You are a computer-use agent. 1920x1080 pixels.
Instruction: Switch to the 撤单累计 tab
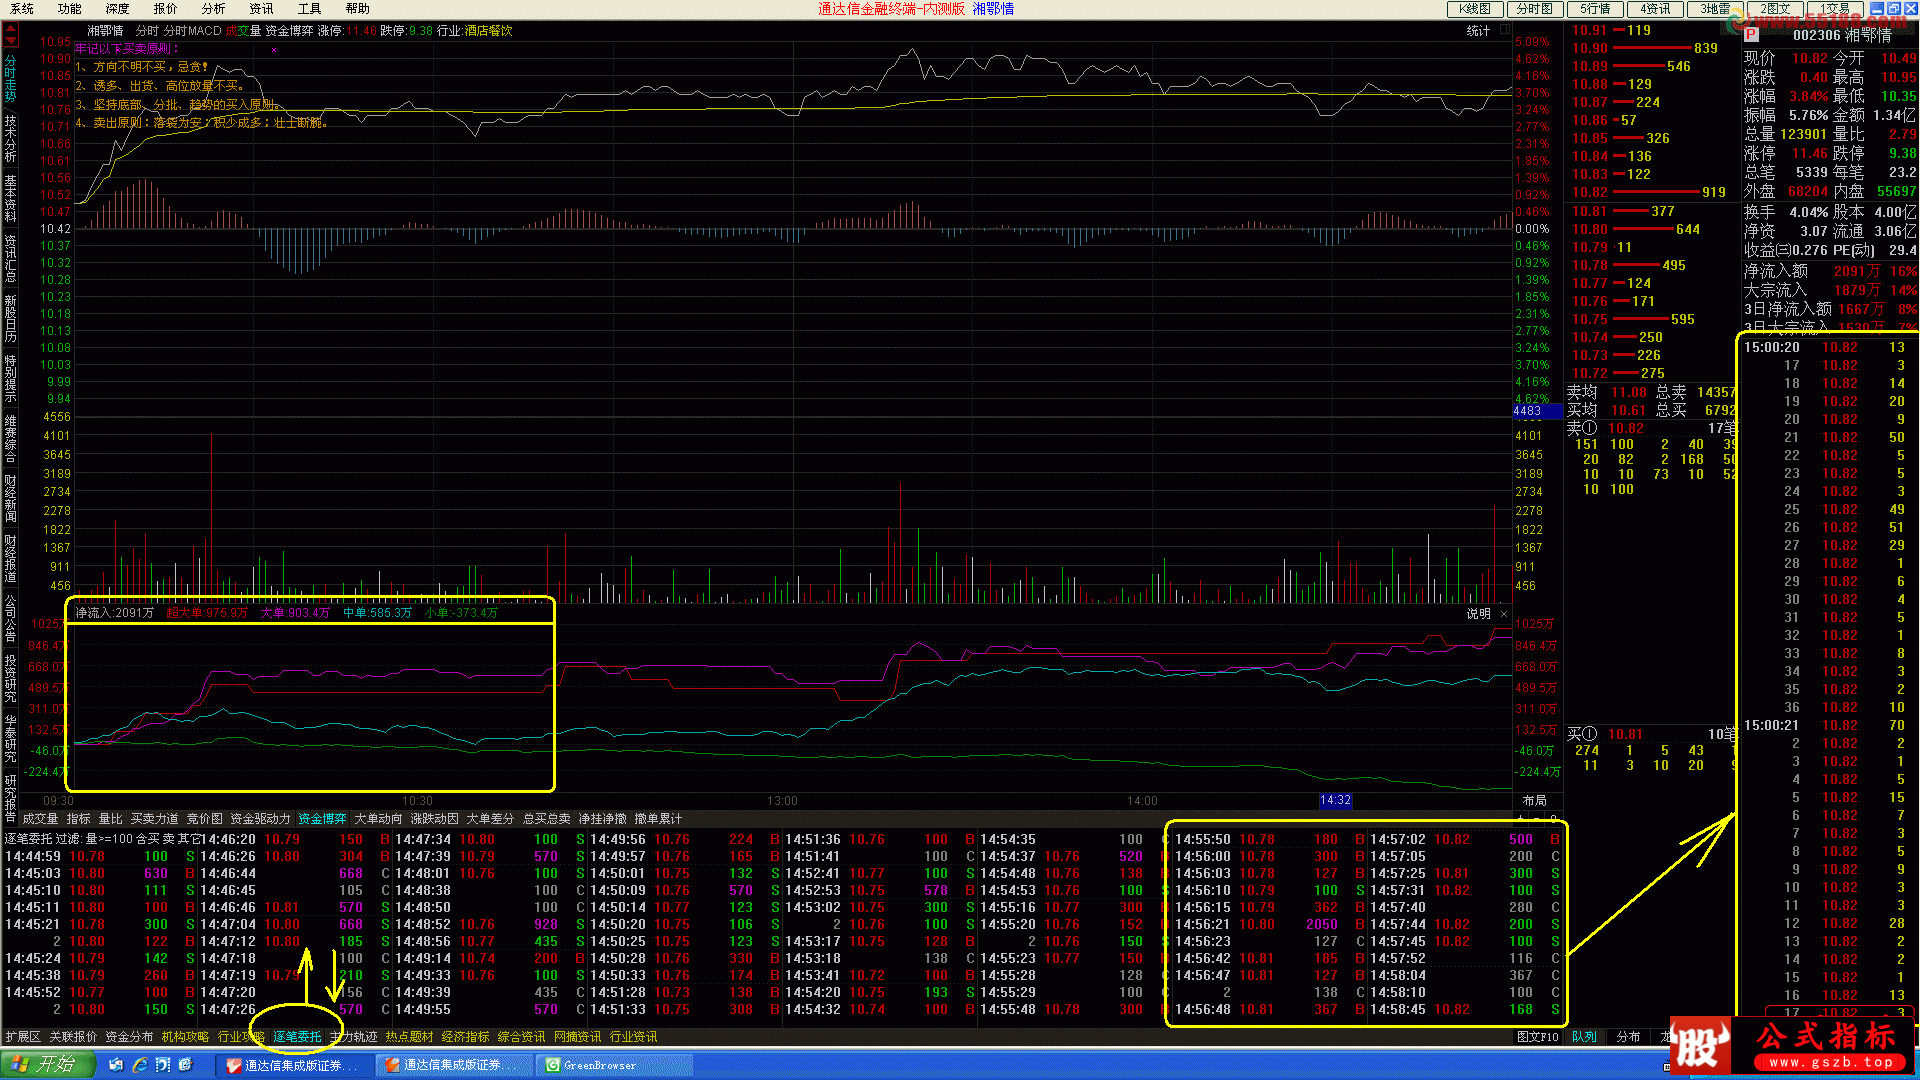[x=658, y=819]
